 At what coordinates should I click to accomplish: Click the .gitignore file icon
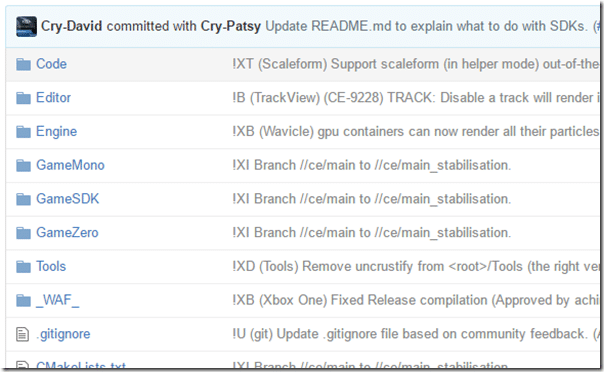pyautogui.click(x=22, y=334)
